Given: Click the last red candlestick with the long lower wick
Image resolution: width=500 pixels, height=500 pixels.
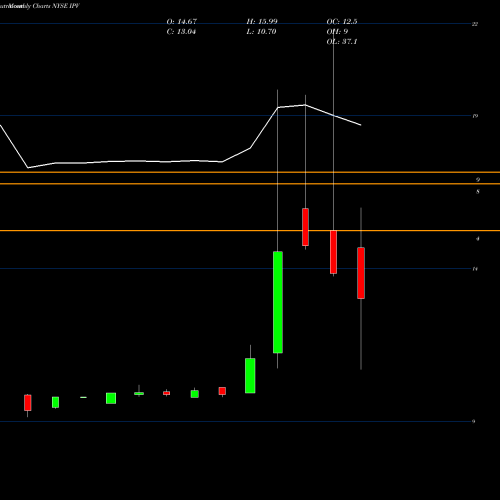Looking at the screenshot, I should [361, 273].
